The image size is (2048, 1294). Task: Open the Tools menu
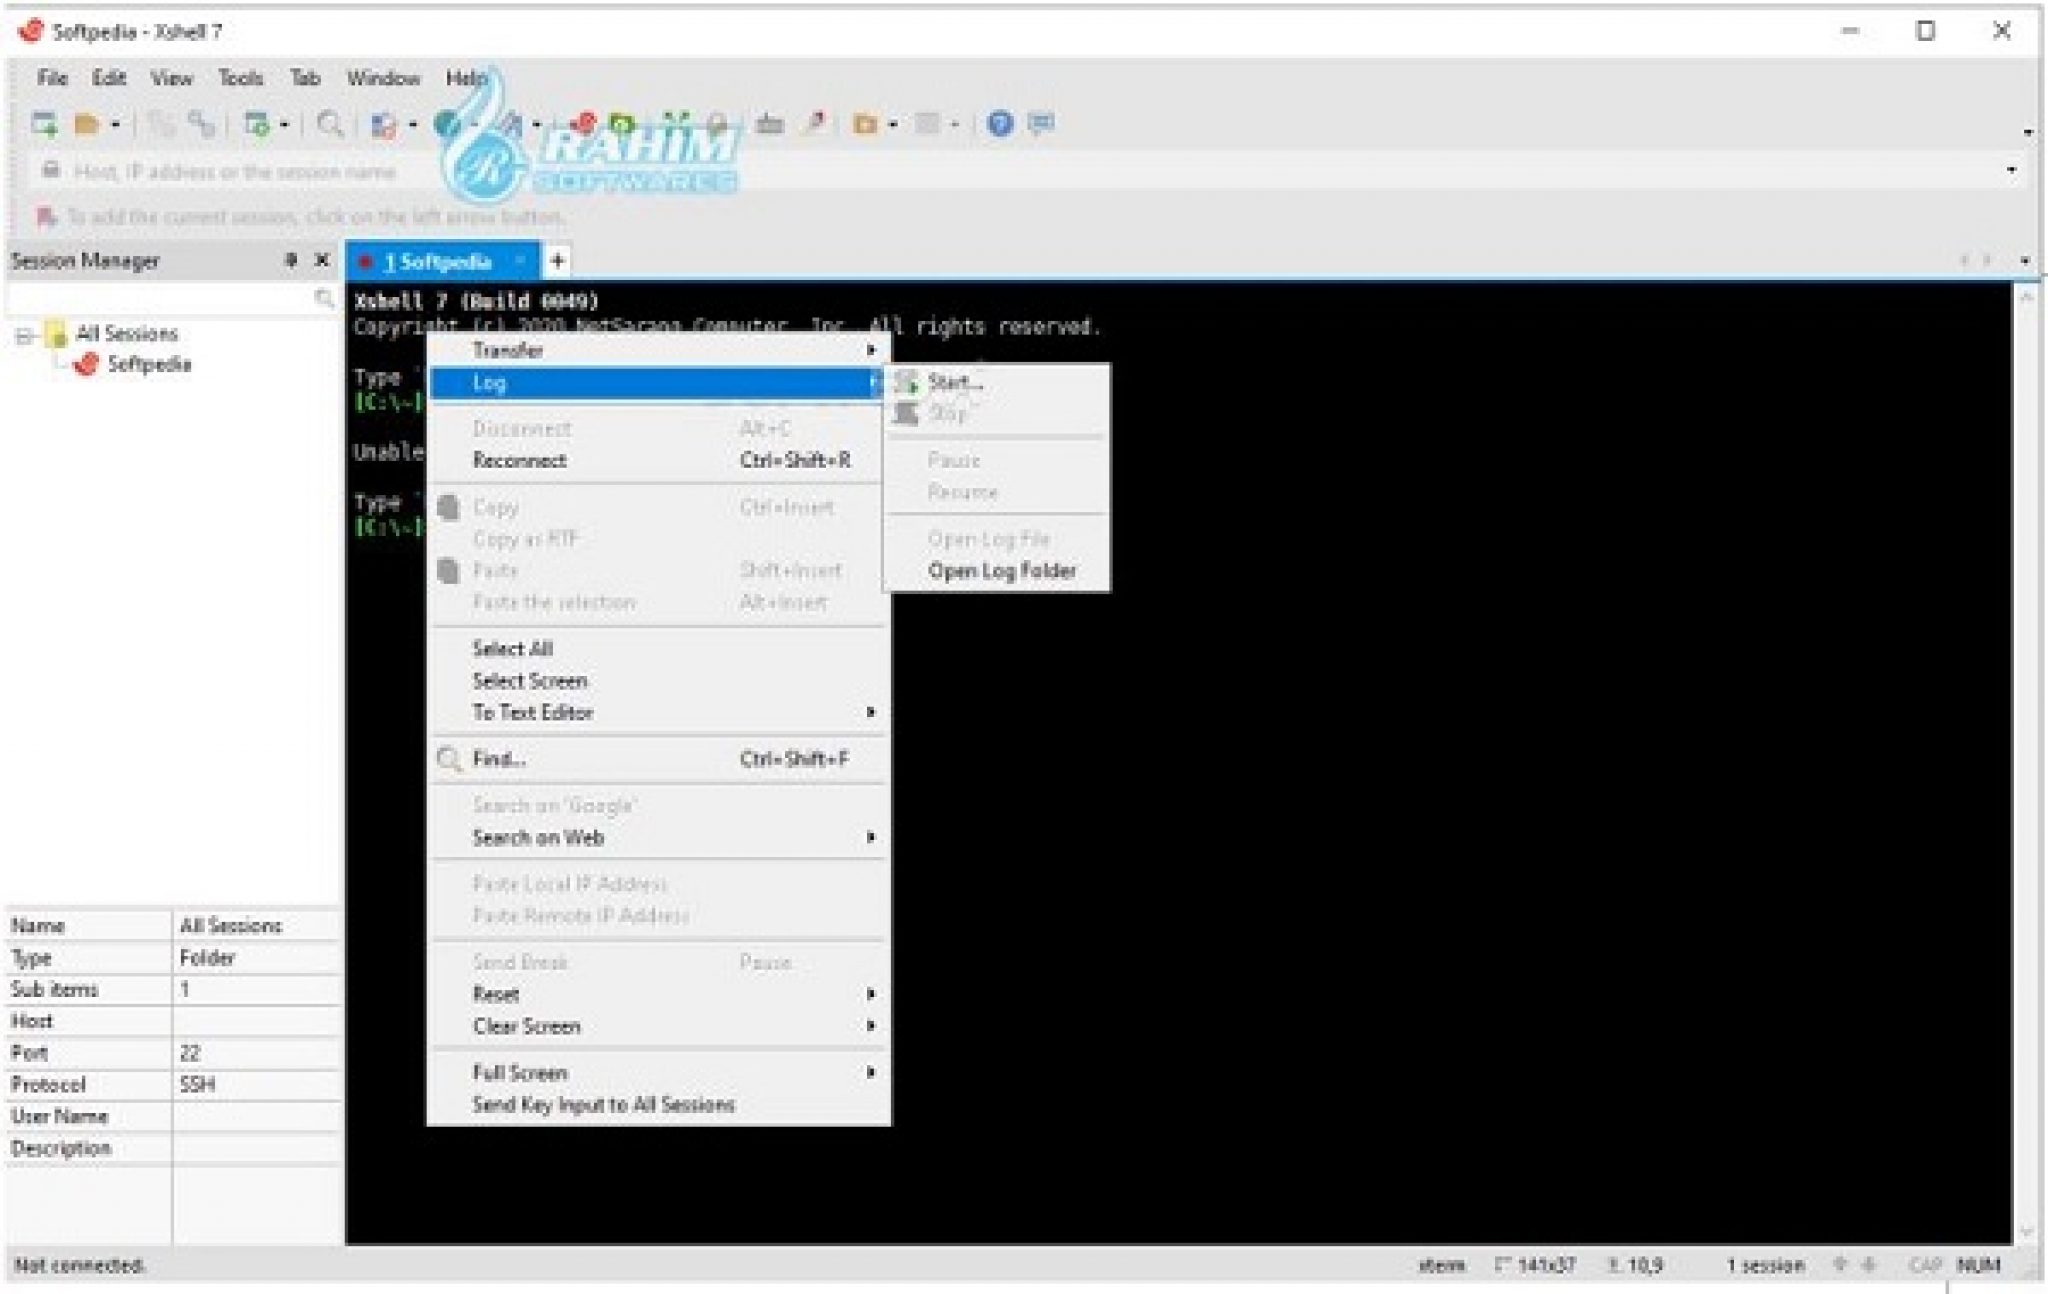point(240,78)
